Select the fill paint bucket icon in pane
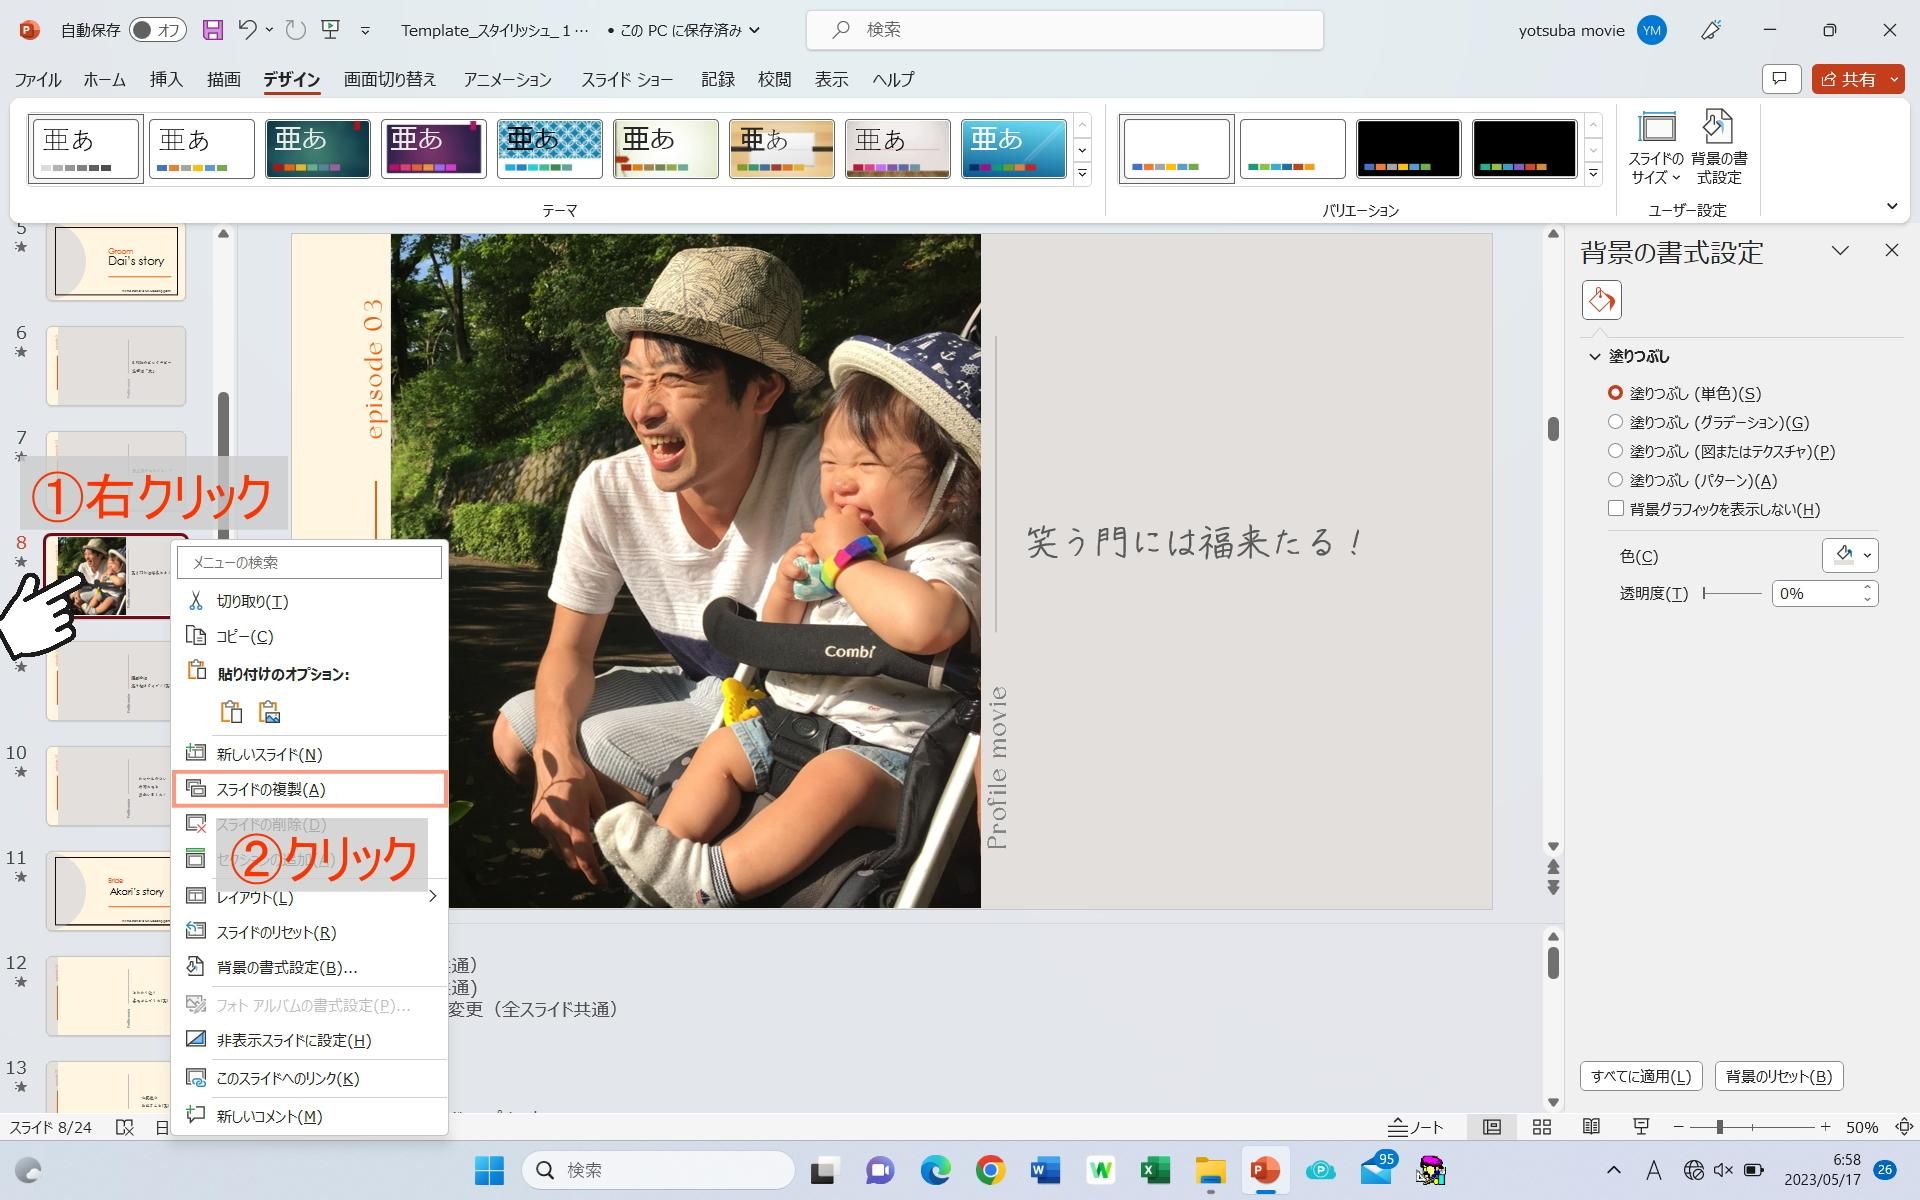Screen dimensions: 1920x1200 click(1601, 300)
